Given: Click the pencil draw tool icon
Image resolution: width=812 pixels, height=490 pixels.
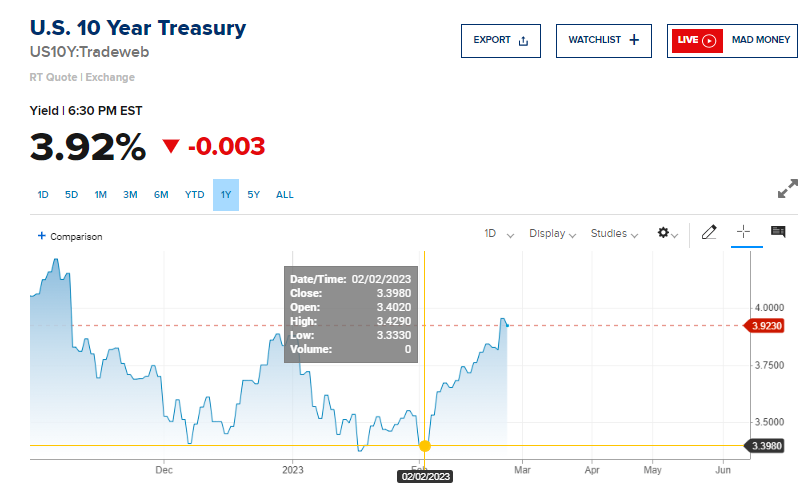Looking at the screenshot, I should coord(709,232).
